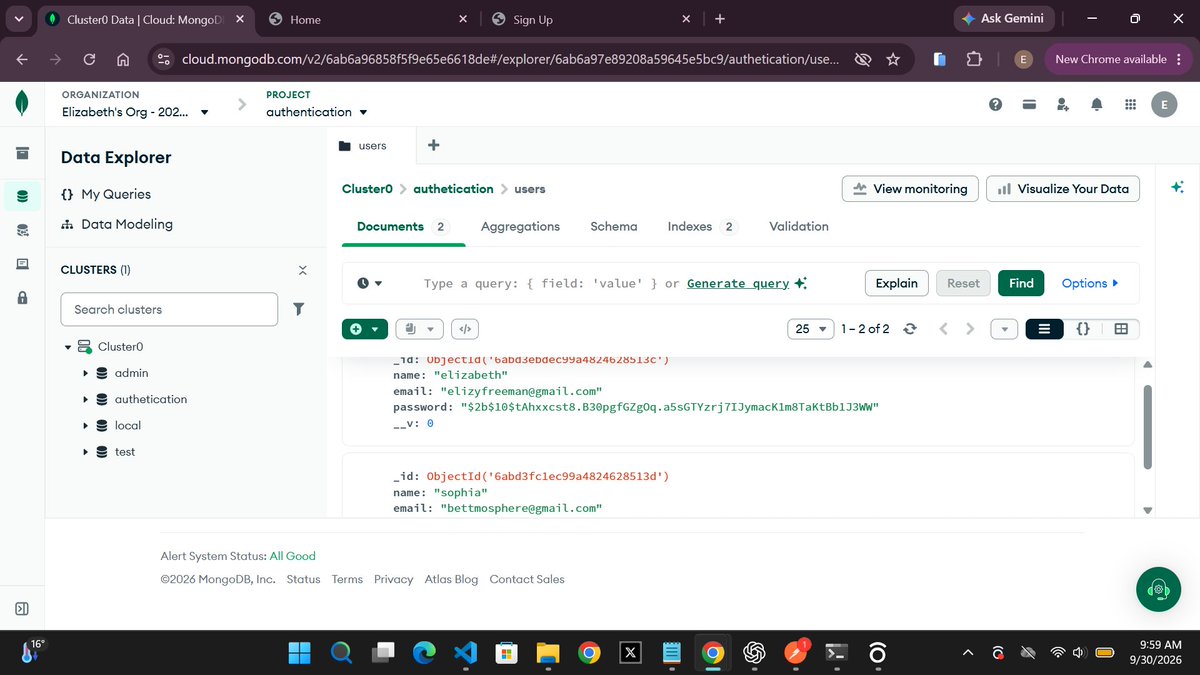Switch to the Aggregations tab

click(x=520, y=227)
